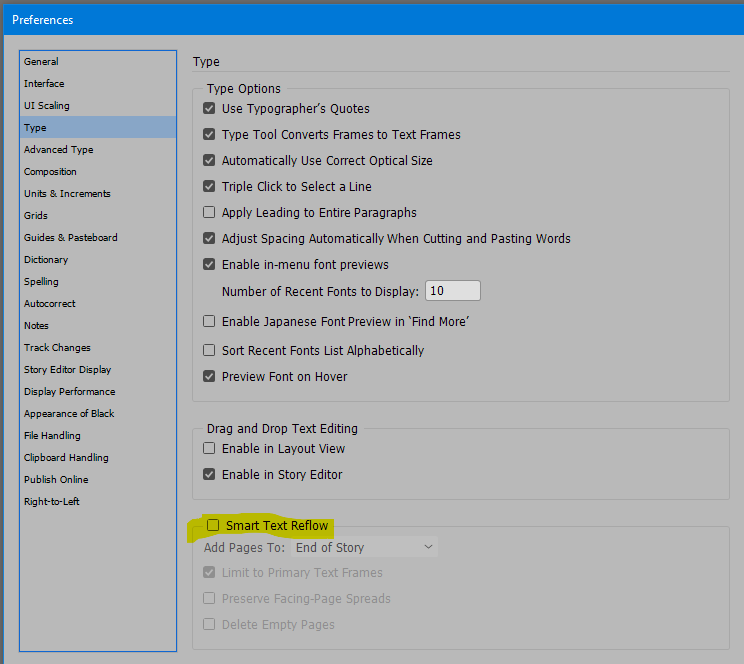Switch to Units & Increments settings
This screenshot has height=664, width=744.
tap(67, 194)
